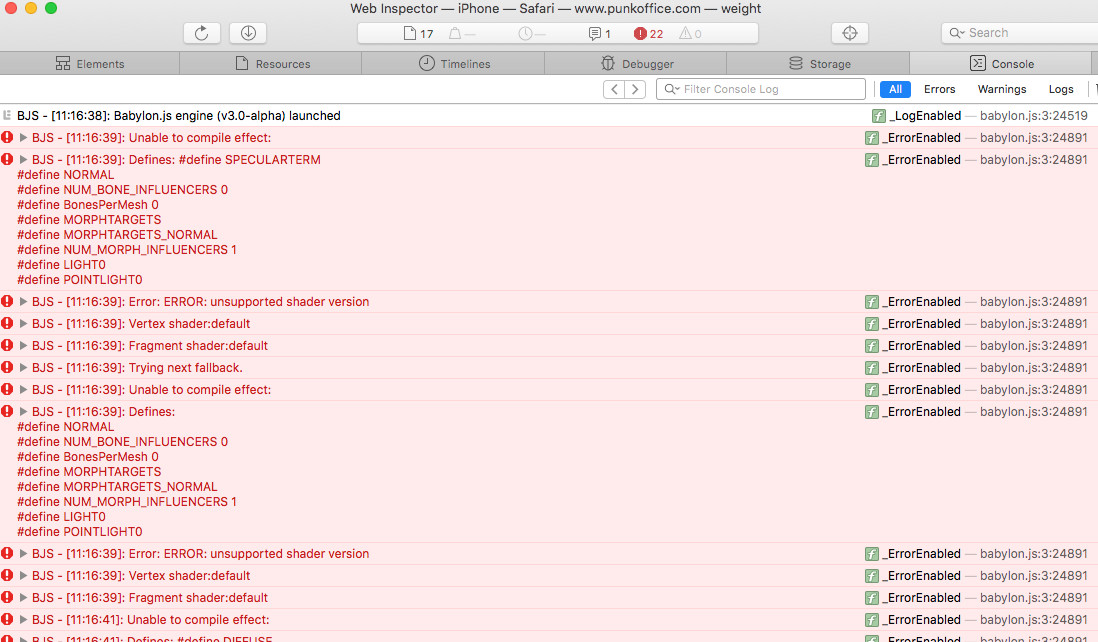Click the log count 1 indicator
The width and height of the screenshot is (1098, 642).
tap(599, 34)
